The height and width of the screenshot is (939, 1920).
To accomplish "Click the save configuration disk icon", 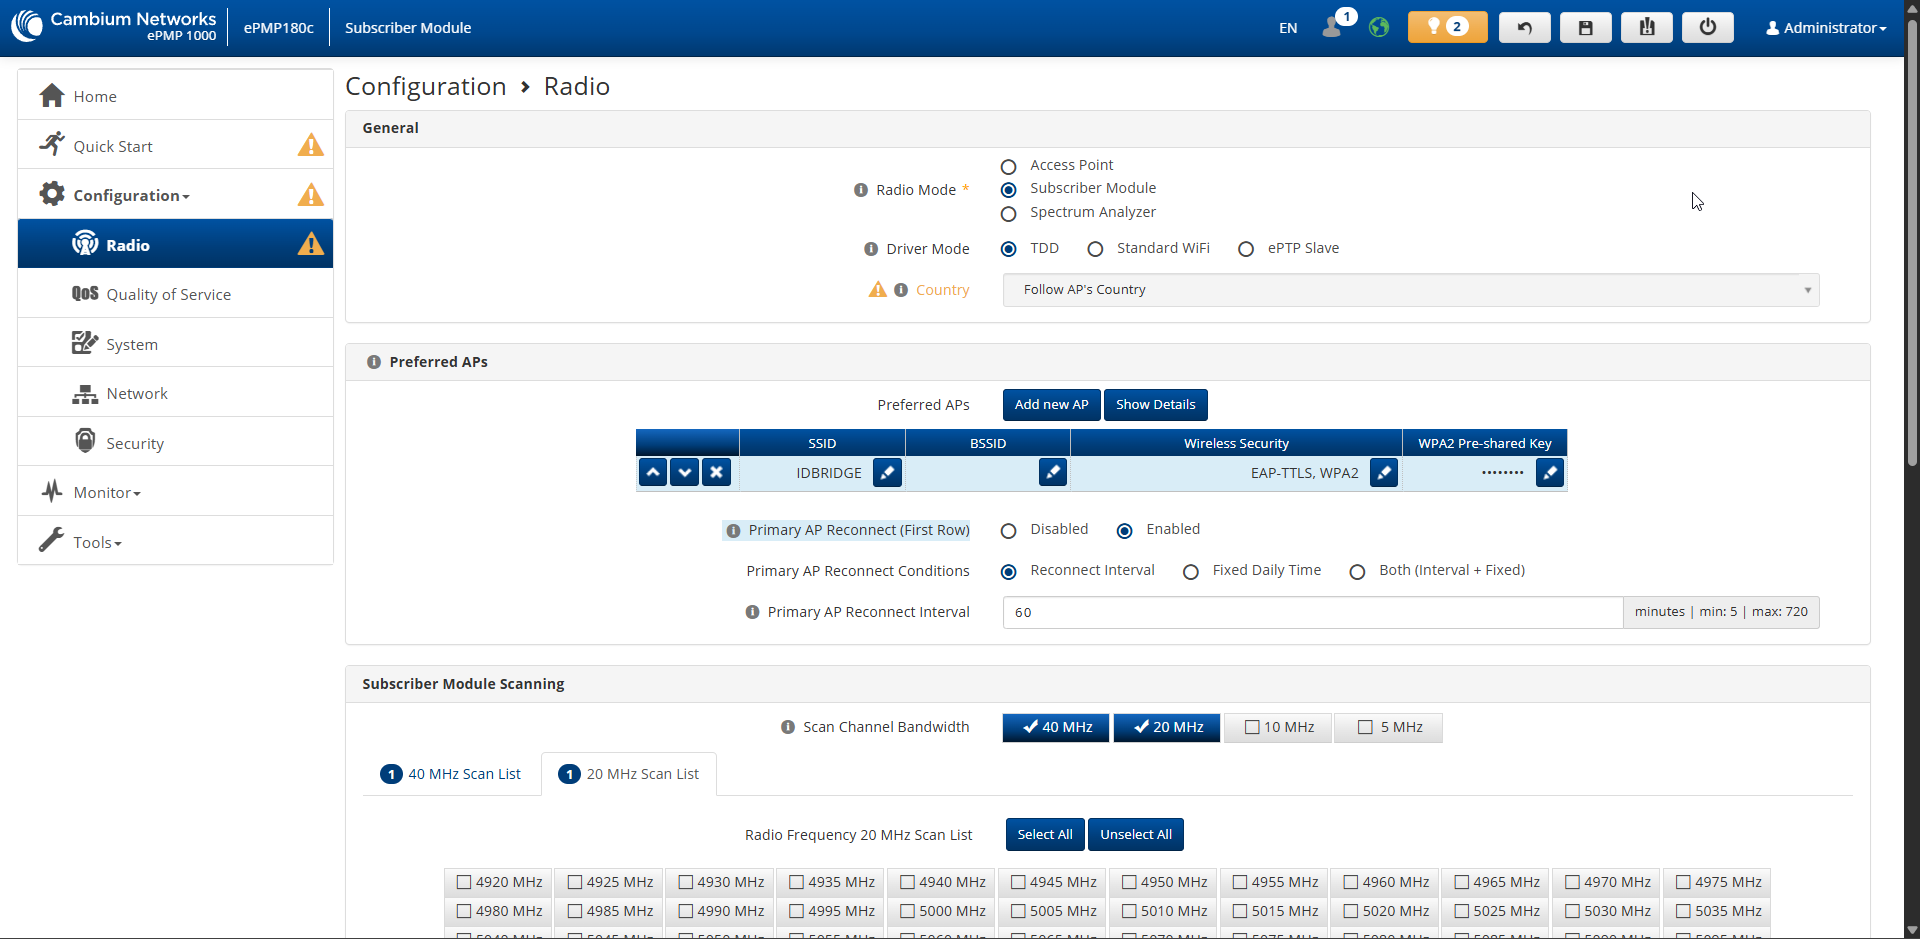I will click(x=1586, y=27).
